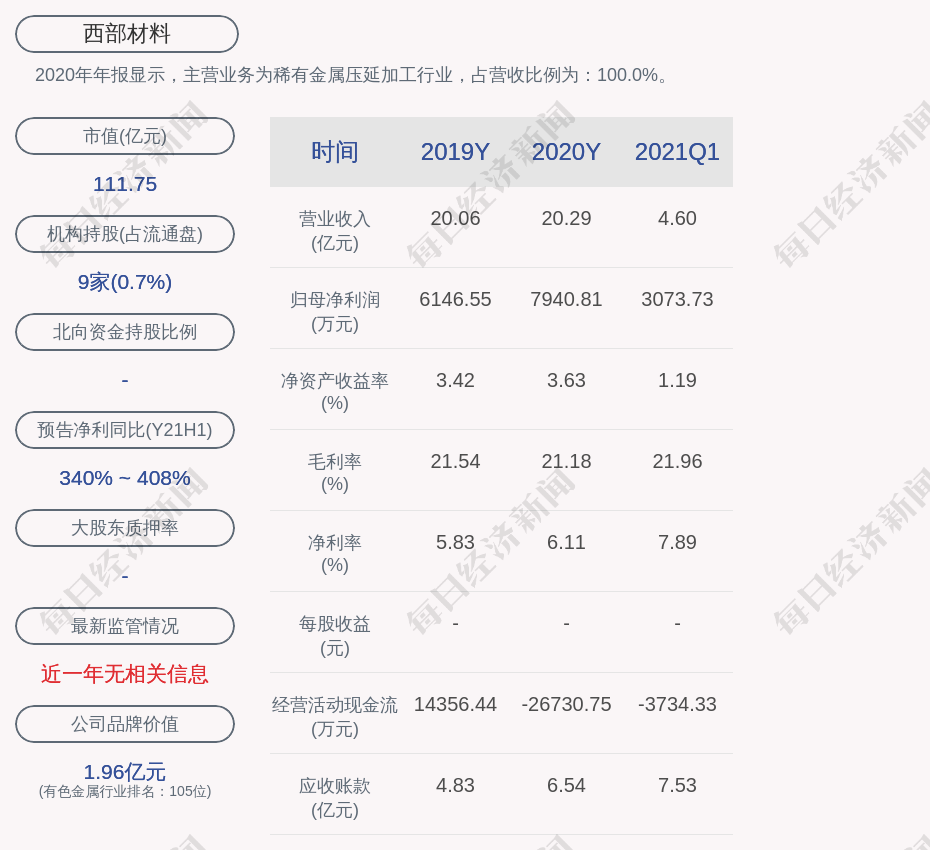This screenshot has width=930, height=850.
Task: Select the 市值(亿元) pill label
Action: [125, 136]
